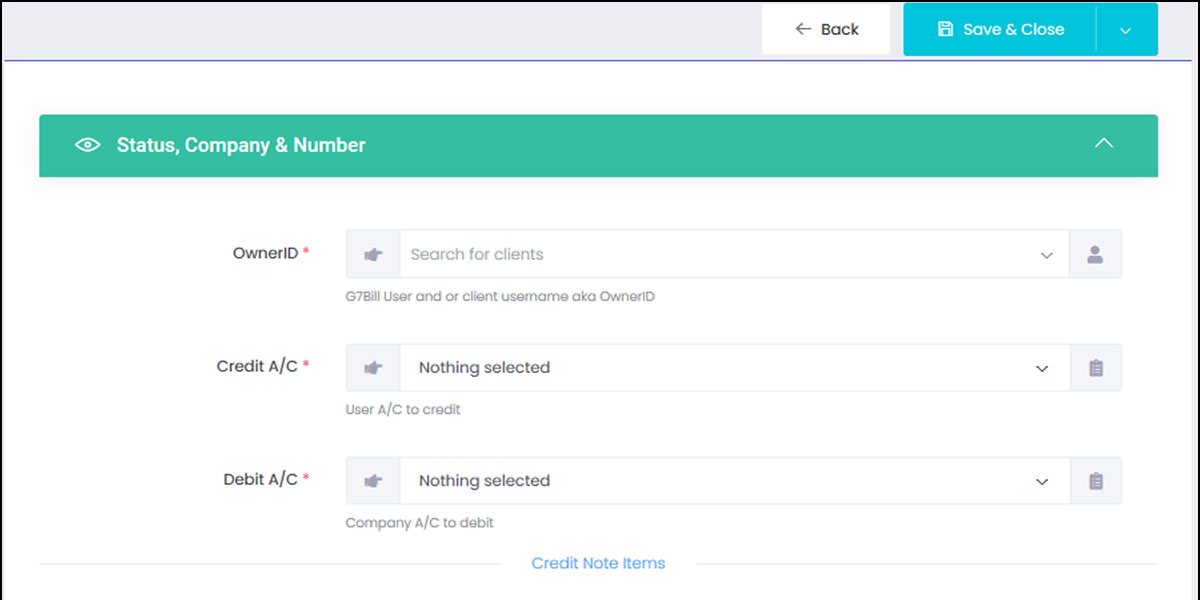
Task: Click the pointing hand icon for Debit A/C
Action: [x=373, y=481]
